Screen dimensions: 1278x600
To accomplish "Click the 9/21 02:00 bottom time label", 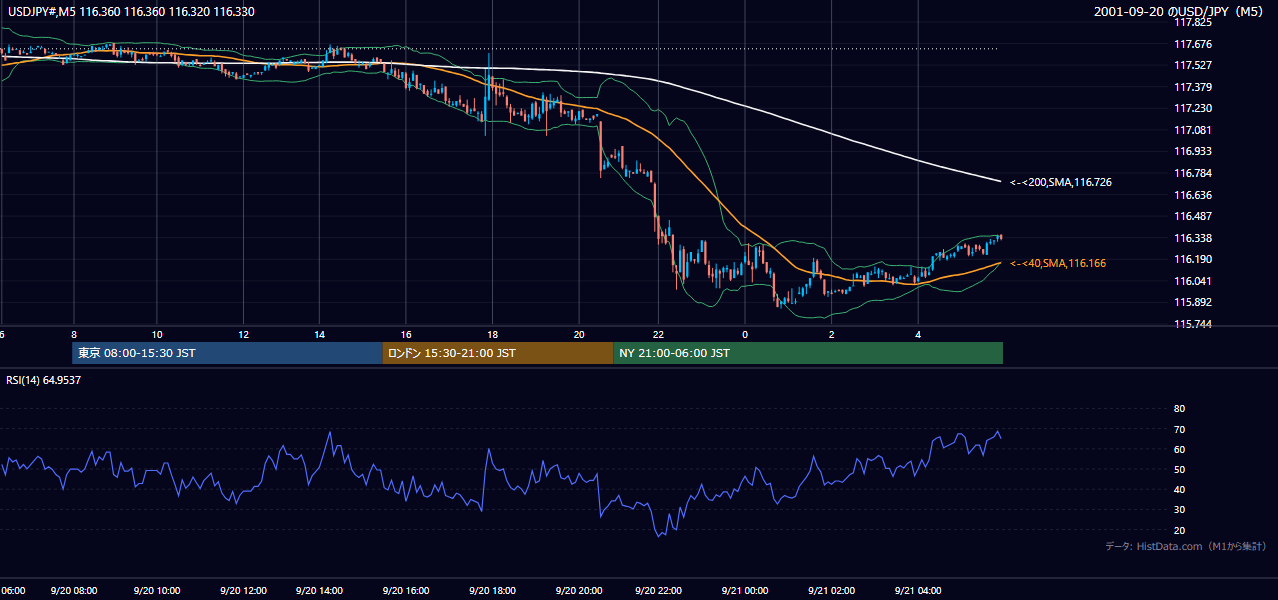I will tap(832, 591).
